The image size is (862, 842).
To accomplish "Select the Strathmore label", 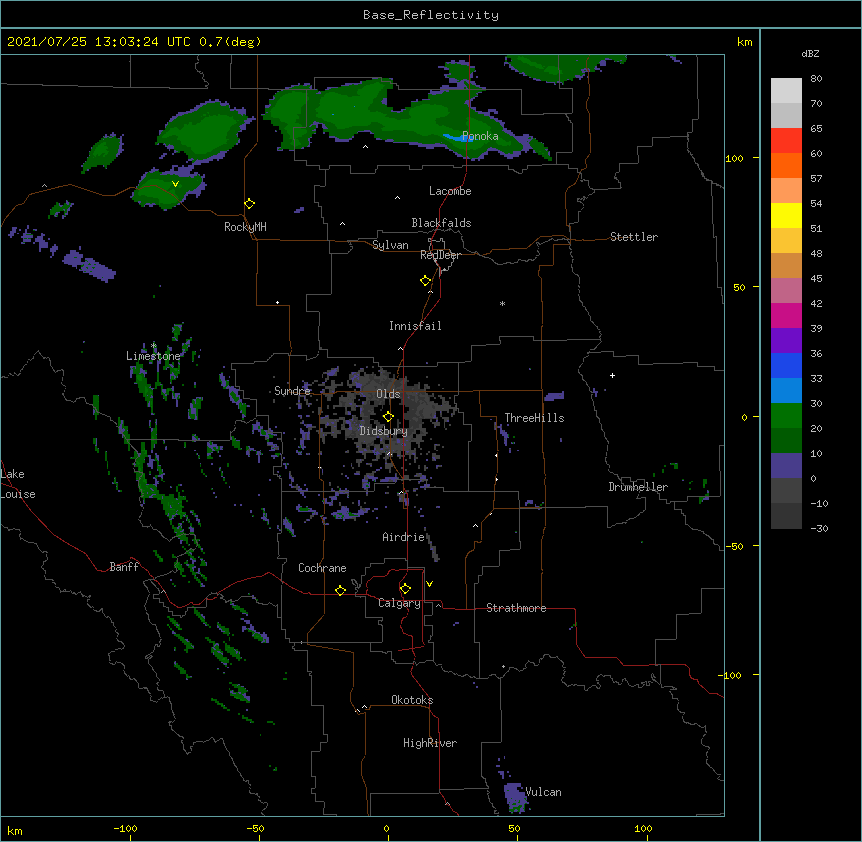I will [516, 608].
